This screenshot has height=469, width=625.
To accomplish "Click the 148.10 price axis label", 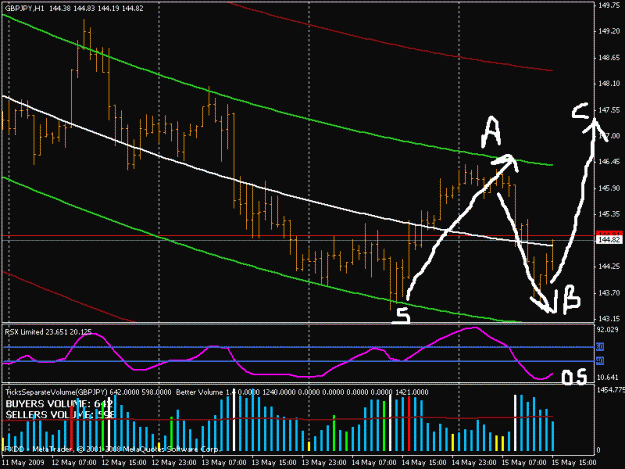I will coord(609,83).
